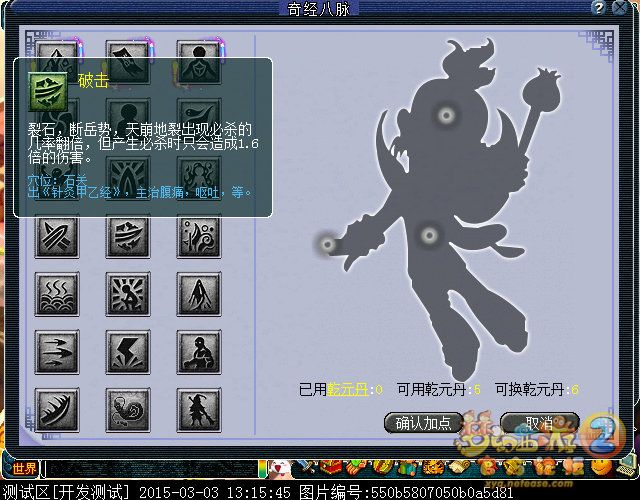
Task: Click the 奇经八脉 window title
Action: tap(319, 9)
